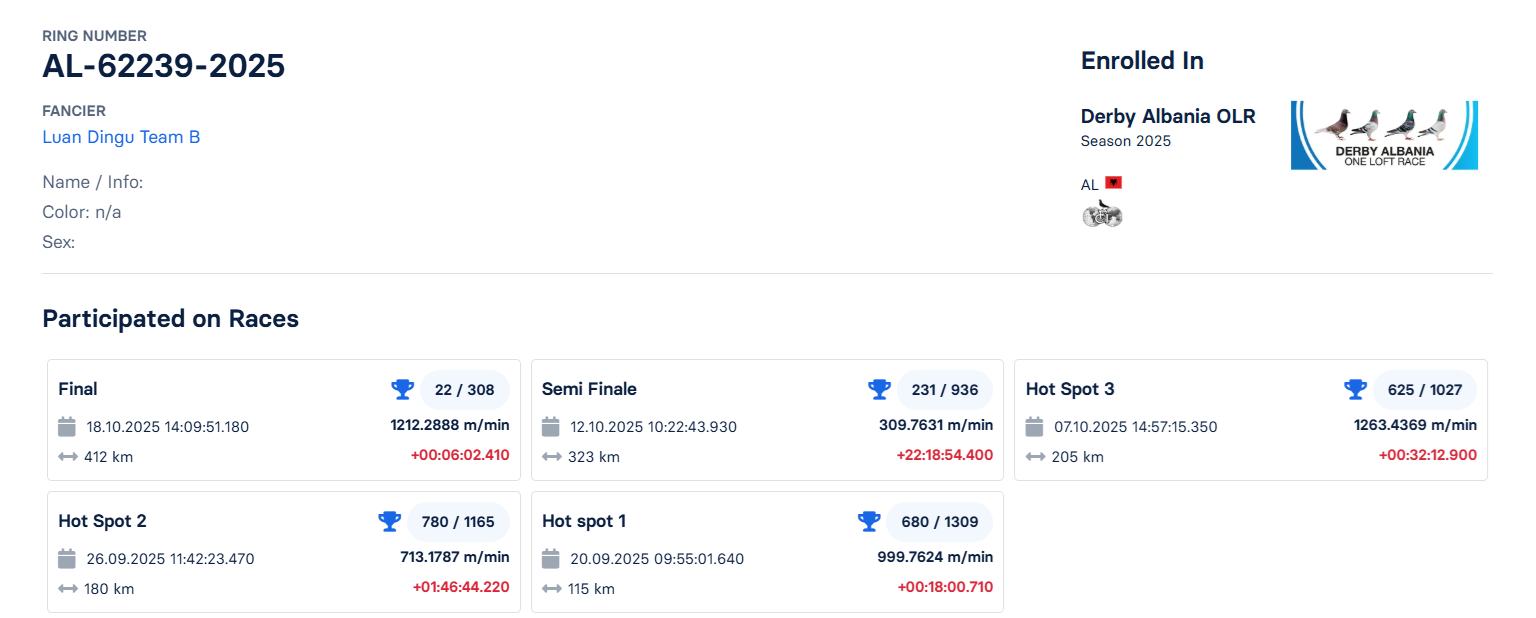Viewport: 1536px width, 618px height.
Task: Click the pigeon federation emblem under AL
Action: tap(1102, 213)
